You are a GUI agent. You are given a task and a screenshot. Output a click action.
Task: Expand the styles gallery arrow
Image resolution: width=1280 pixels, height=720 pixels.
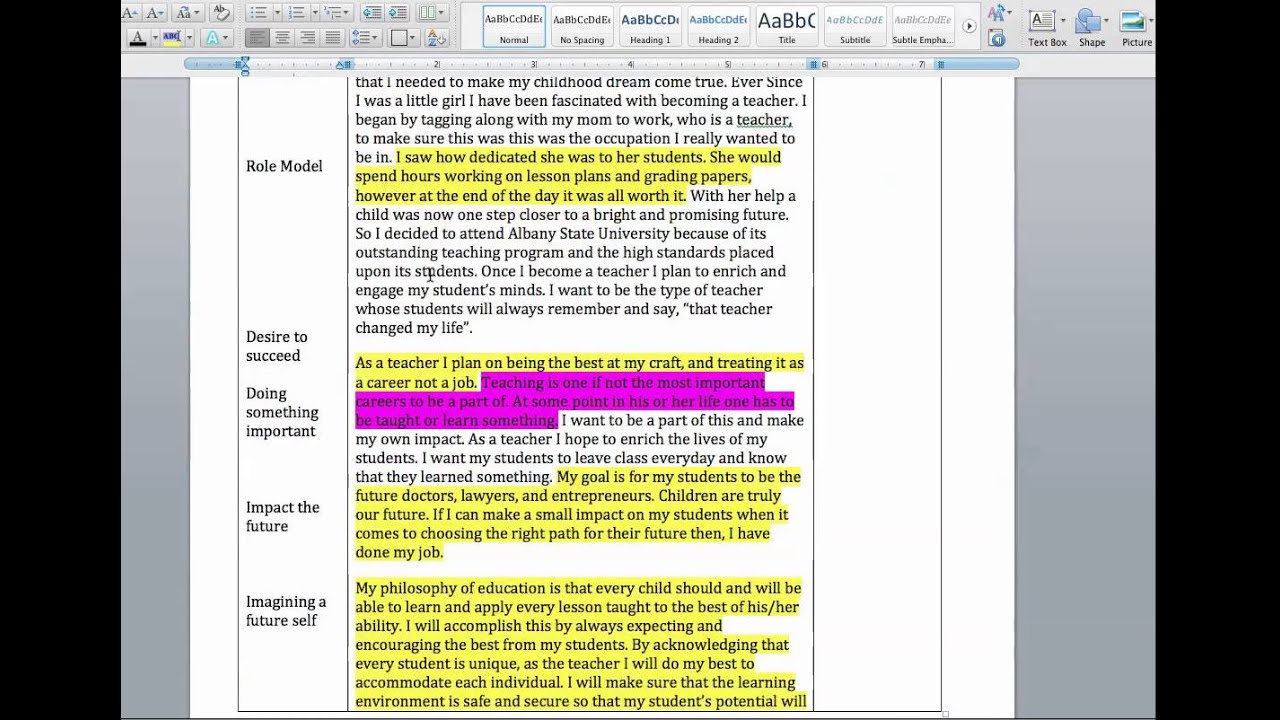[x=969, y=26]
